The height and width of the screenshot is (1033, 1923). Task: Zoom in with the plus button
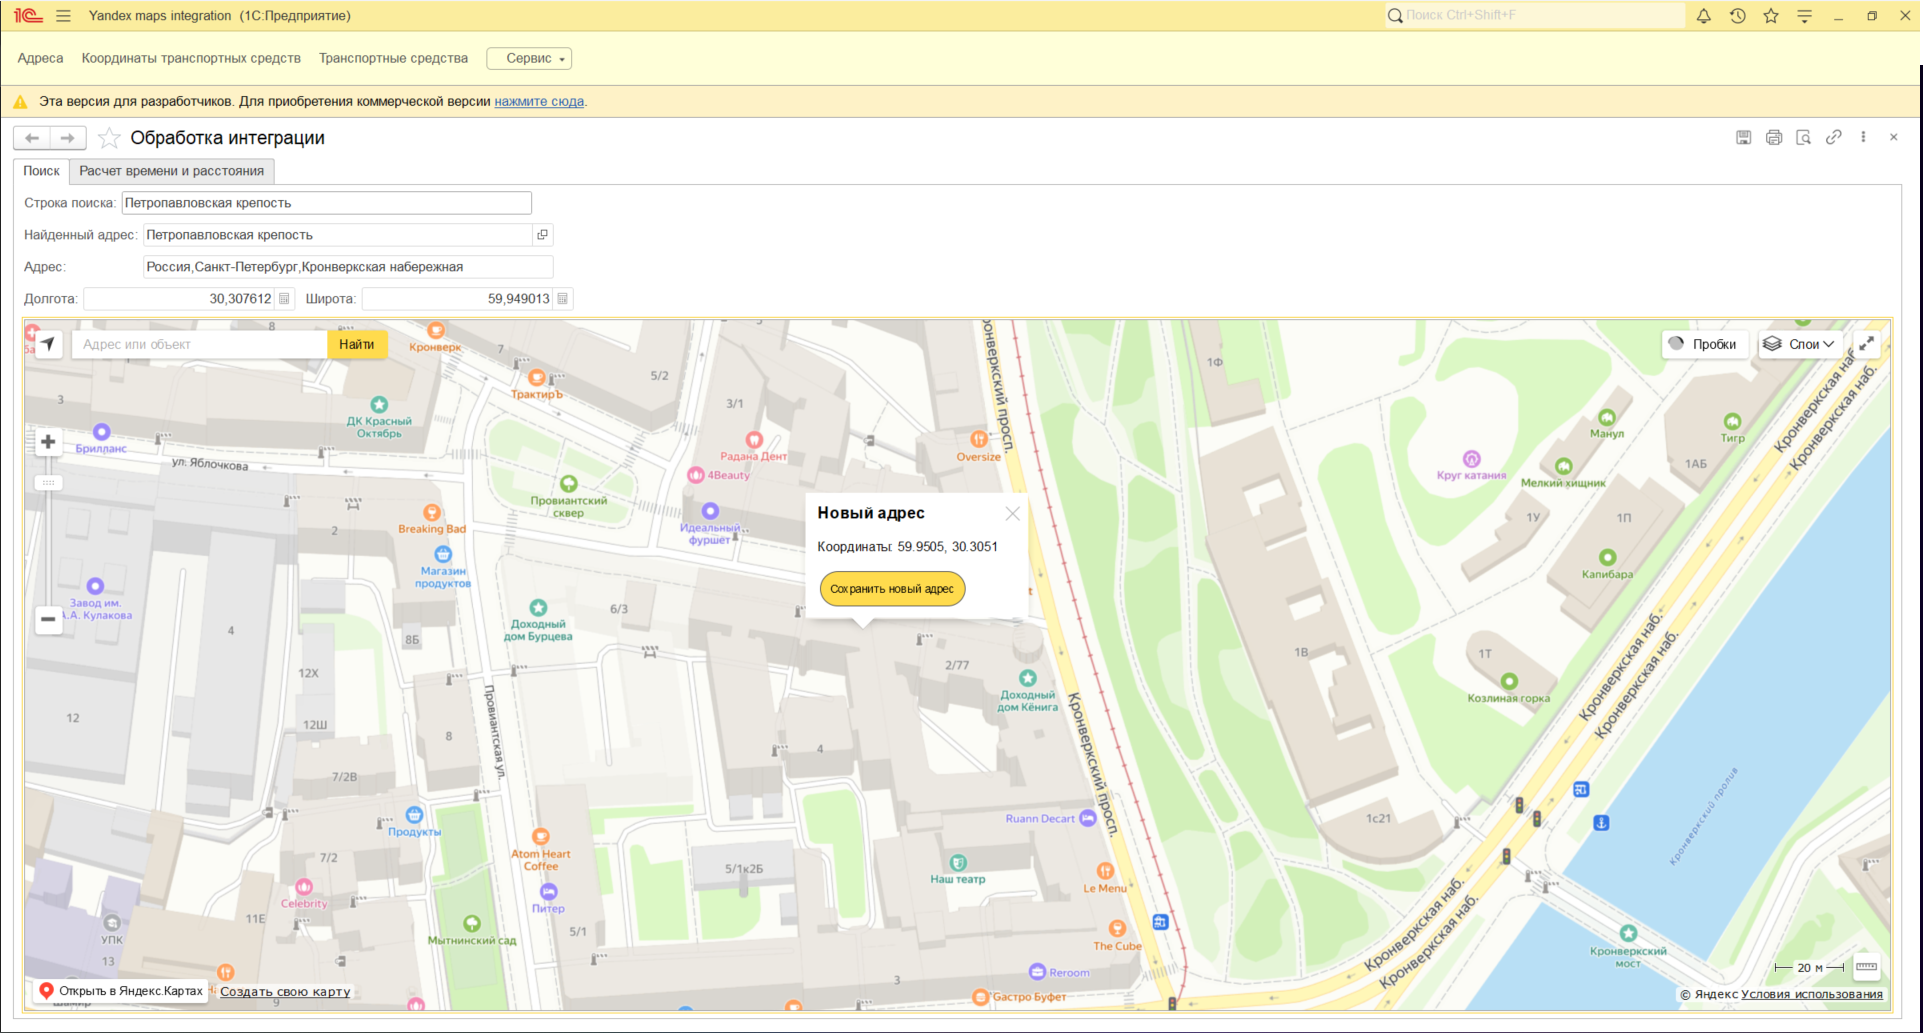coord(48,442)
